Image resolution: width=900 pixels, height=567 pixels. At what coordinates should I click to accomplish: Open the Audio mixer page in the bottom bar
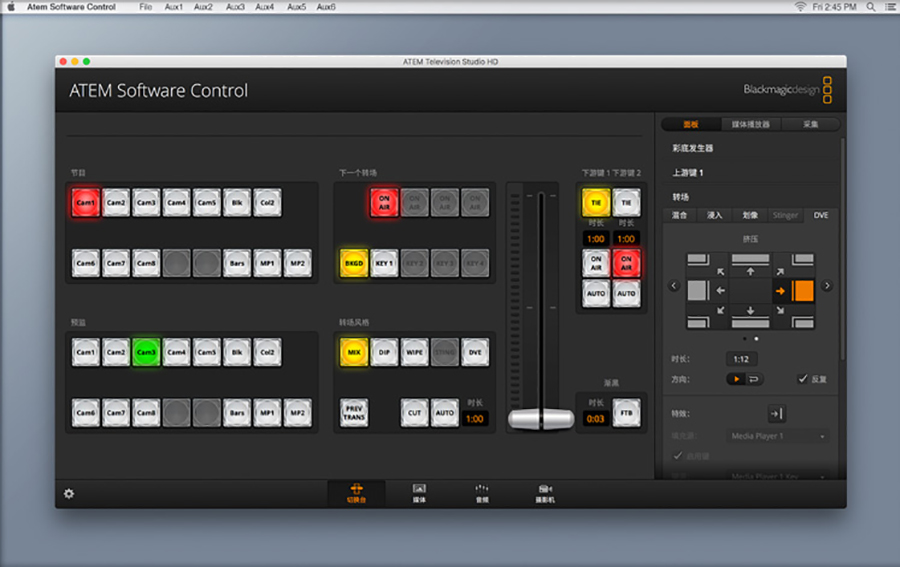click(x=482, y=493)
